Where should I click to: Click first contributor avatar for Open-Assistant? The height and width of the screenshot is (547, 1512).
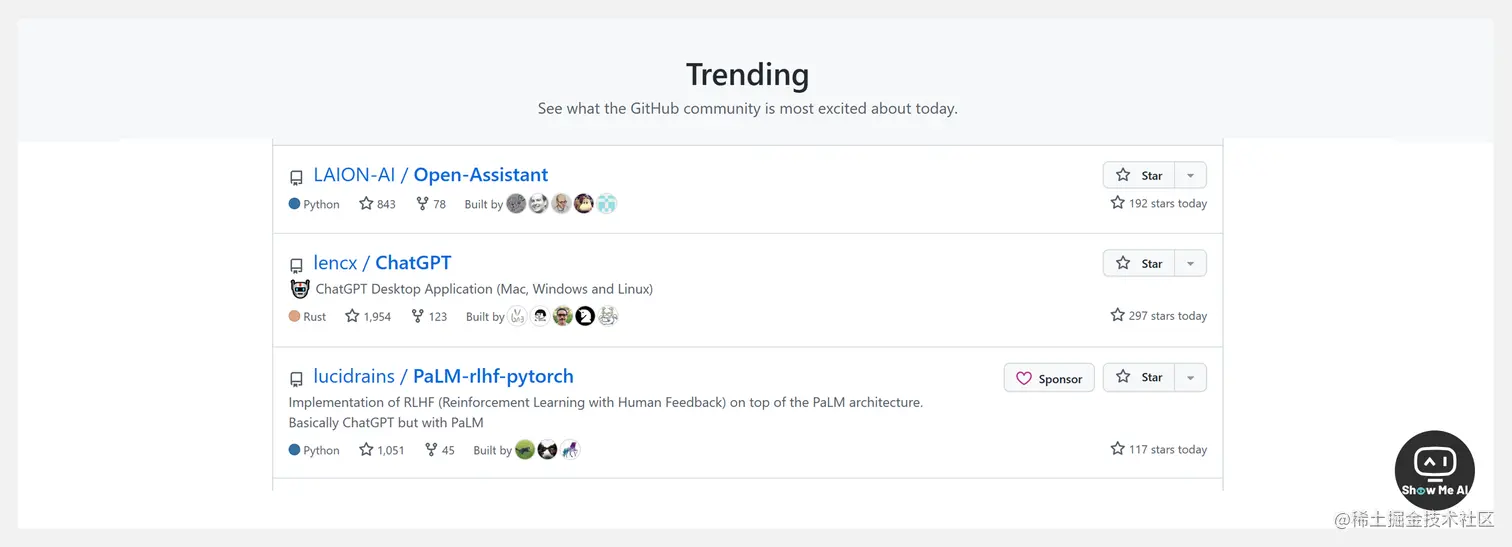(516, 204)
